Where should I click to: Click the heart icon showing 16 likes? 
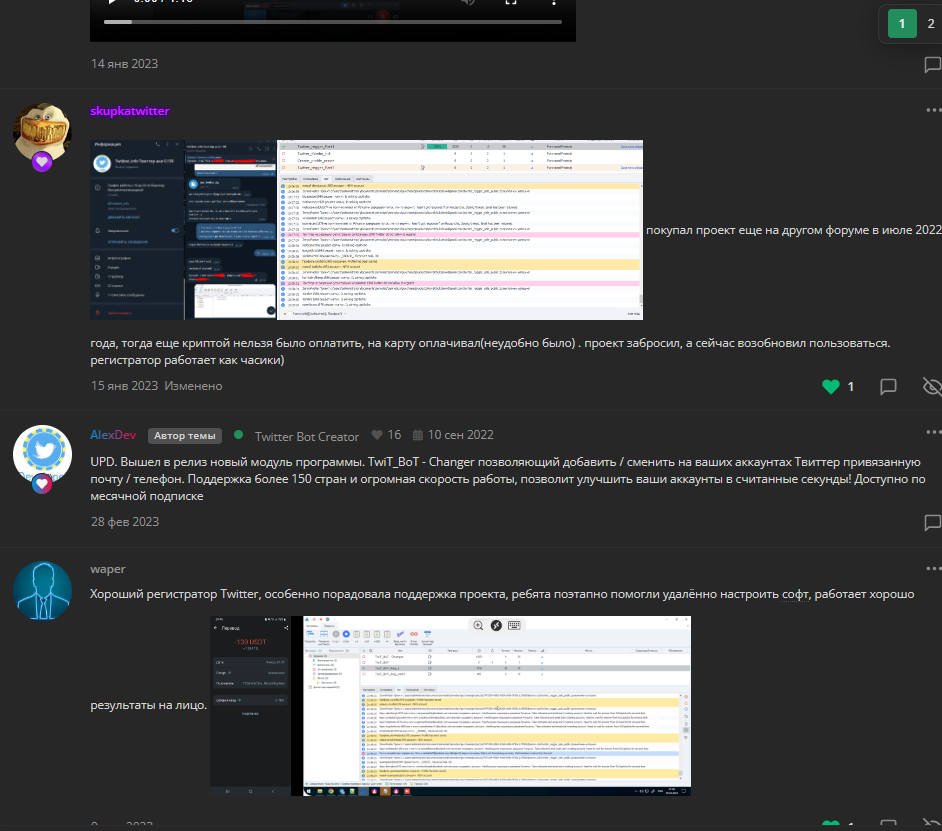click(x=377, y=434)
